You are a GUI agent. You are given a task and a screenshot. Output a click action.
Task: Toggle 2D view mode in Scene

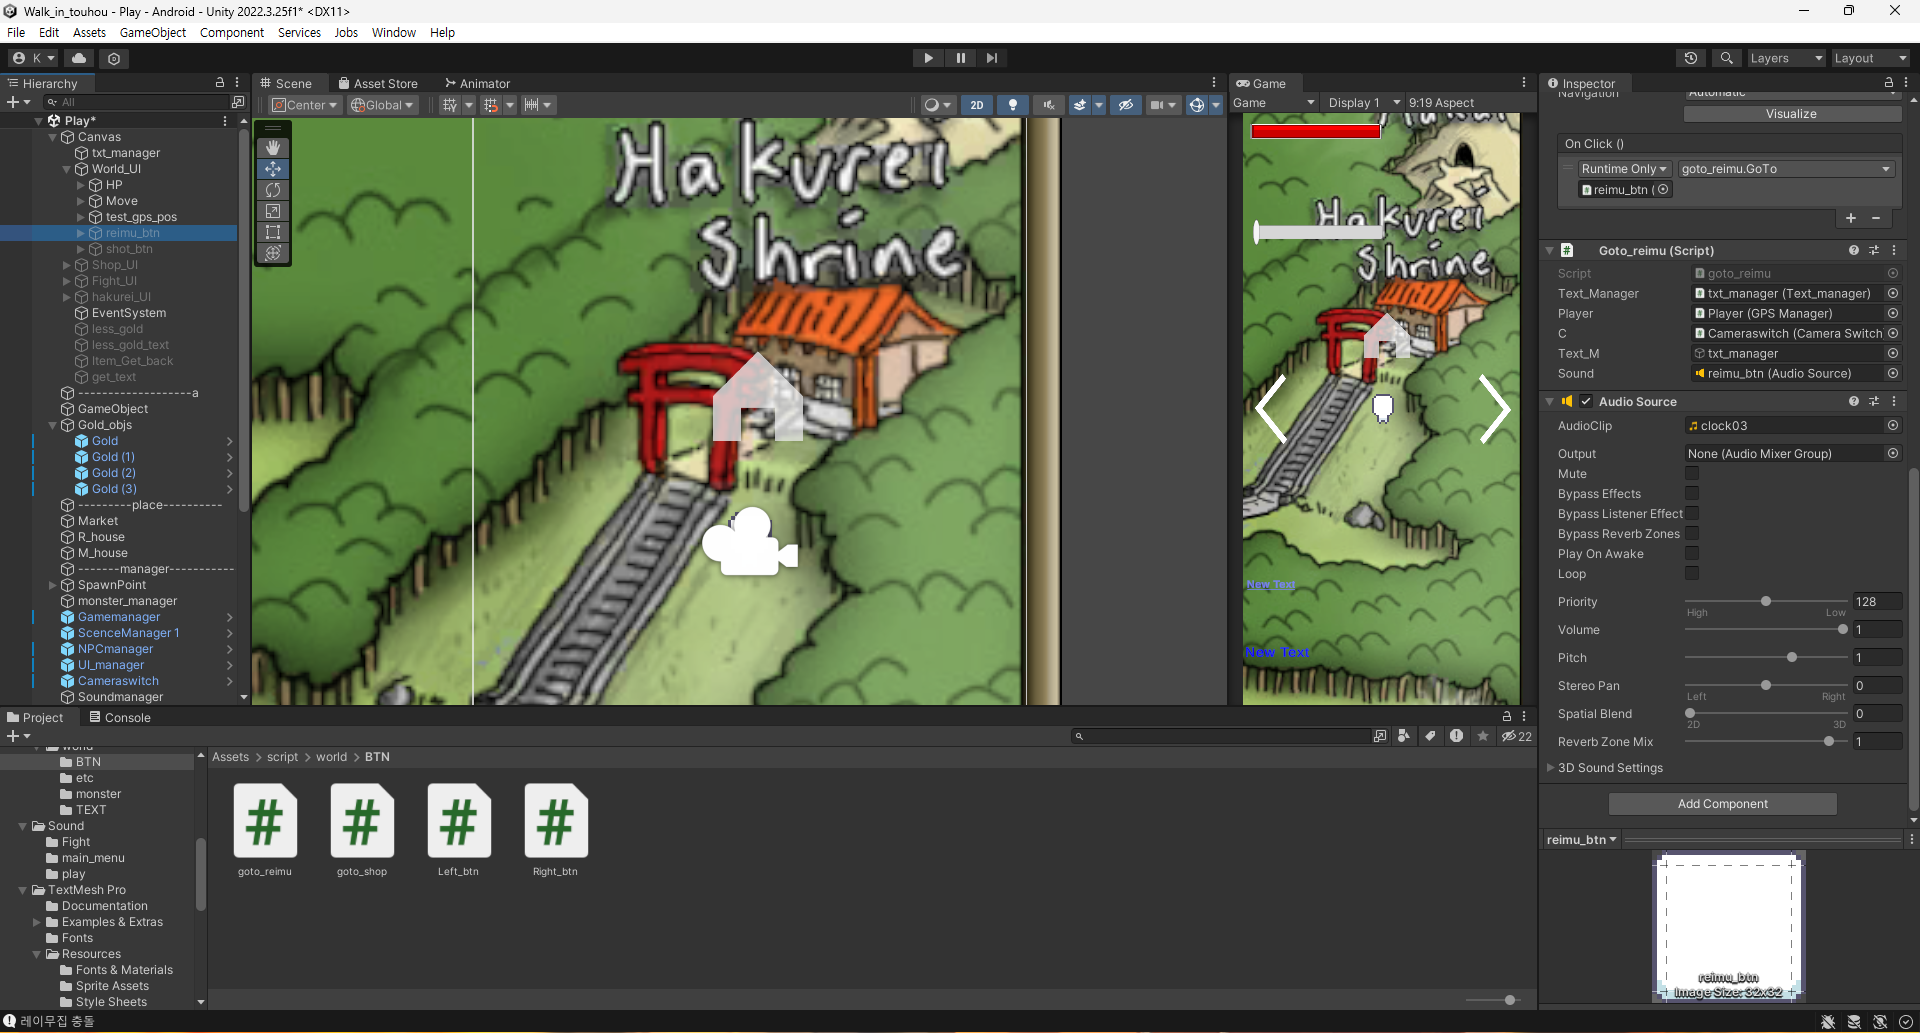pos(976,105)
